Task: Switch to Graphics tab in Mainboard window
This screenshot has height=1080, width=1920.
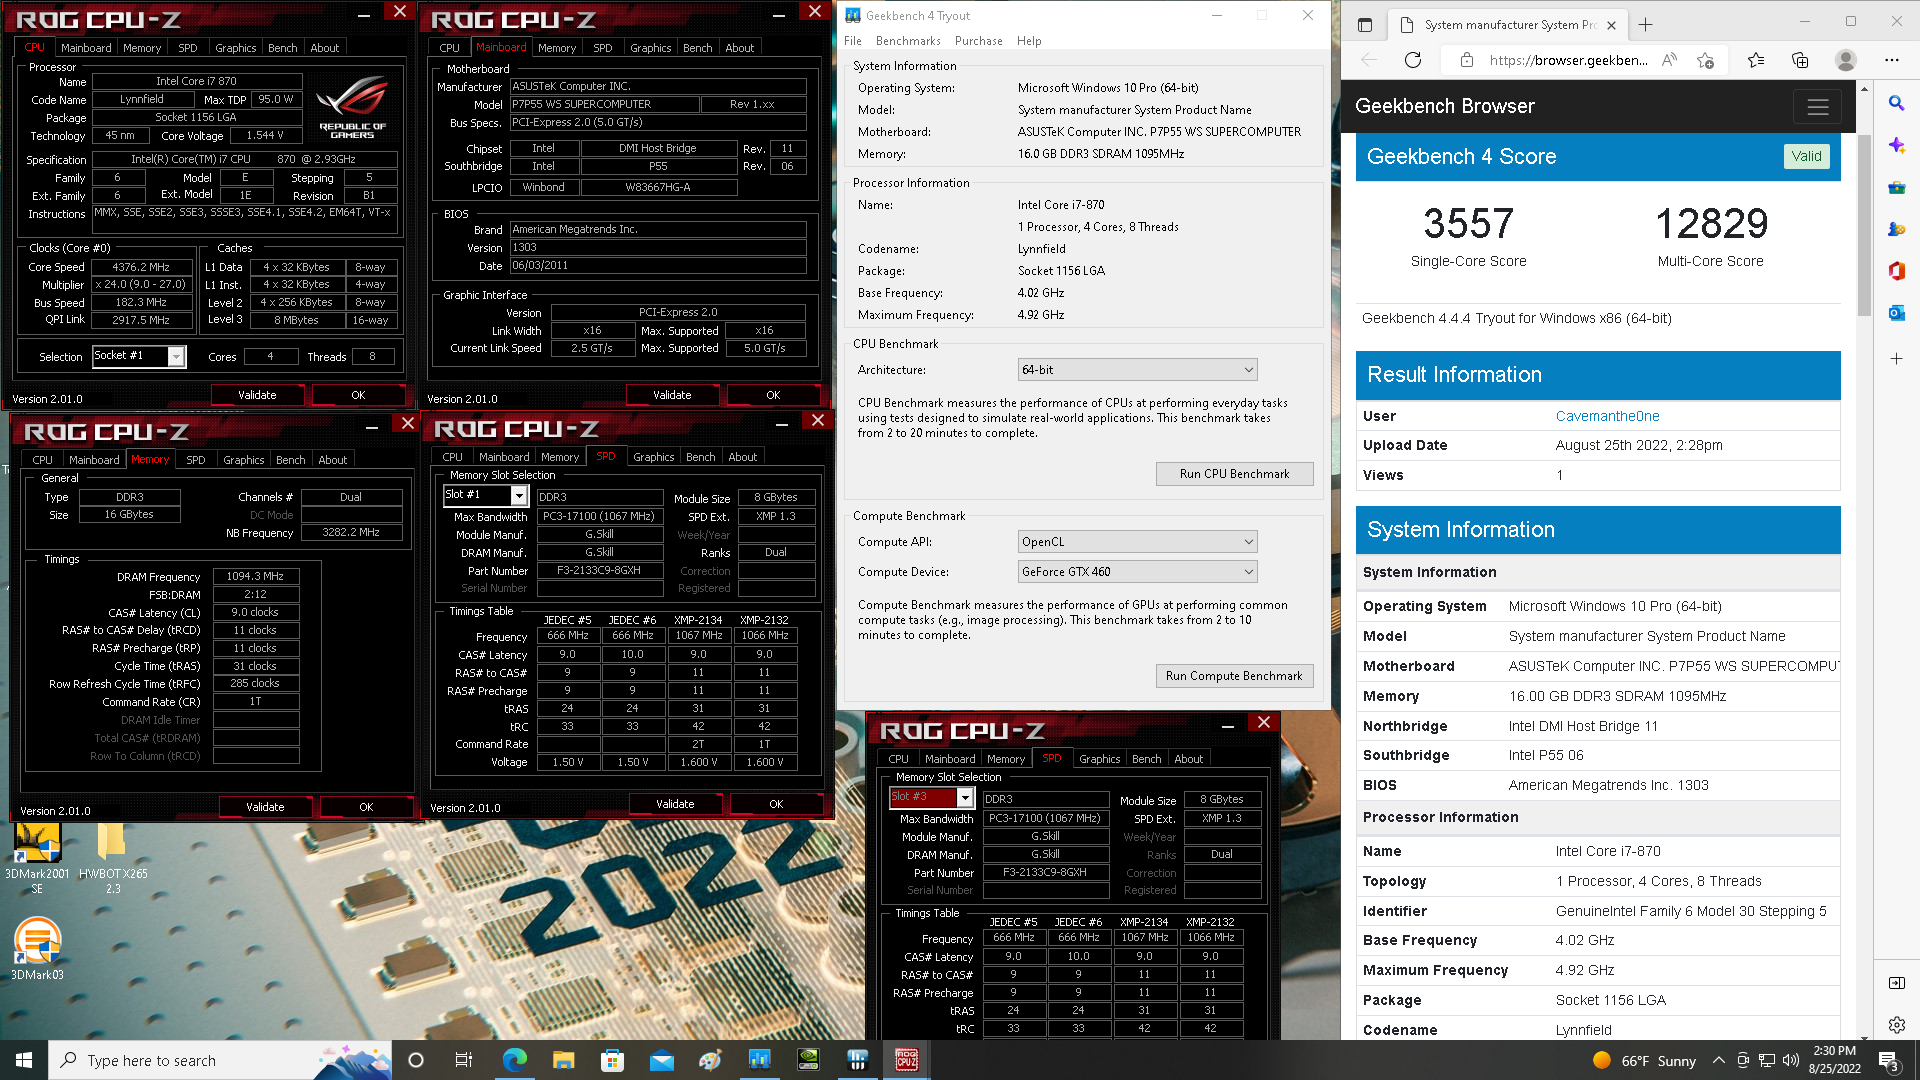Action: click(650, 48)
